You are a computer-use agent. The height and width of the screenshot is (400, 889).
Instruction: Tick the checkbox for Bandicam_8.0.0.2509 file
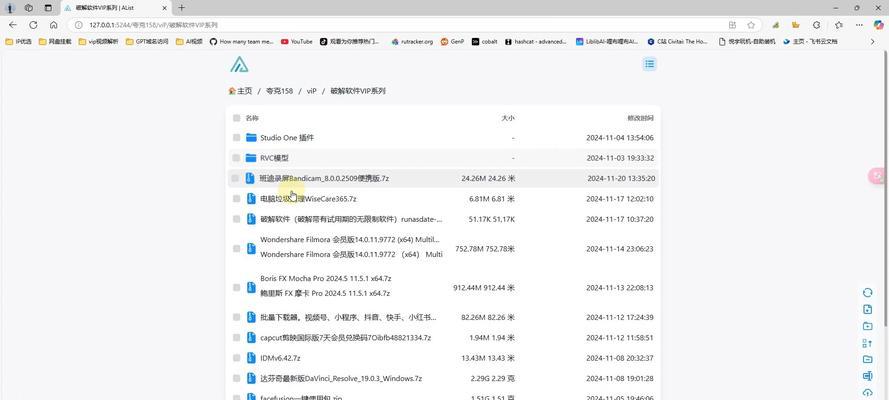pyautogui.click(x=236, y=178)
